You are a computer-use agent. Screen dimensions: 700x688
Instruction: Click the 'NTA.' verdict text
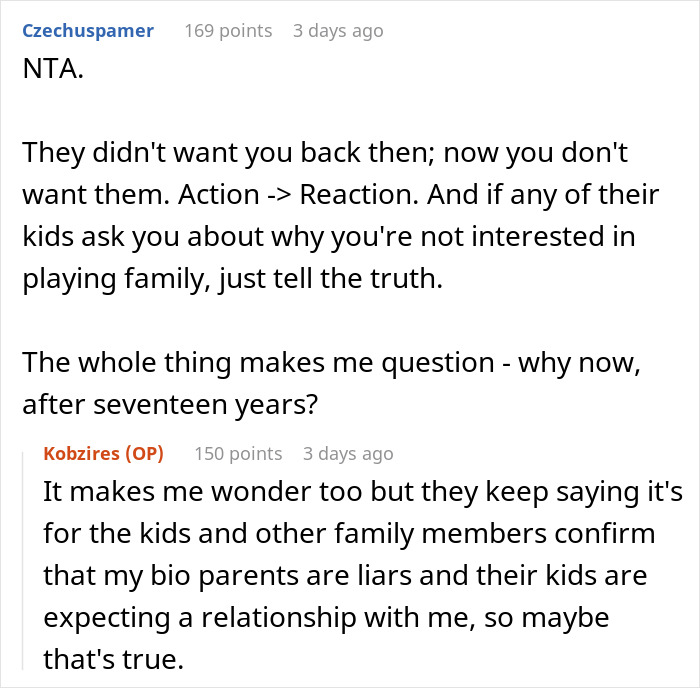coord(46,74)
